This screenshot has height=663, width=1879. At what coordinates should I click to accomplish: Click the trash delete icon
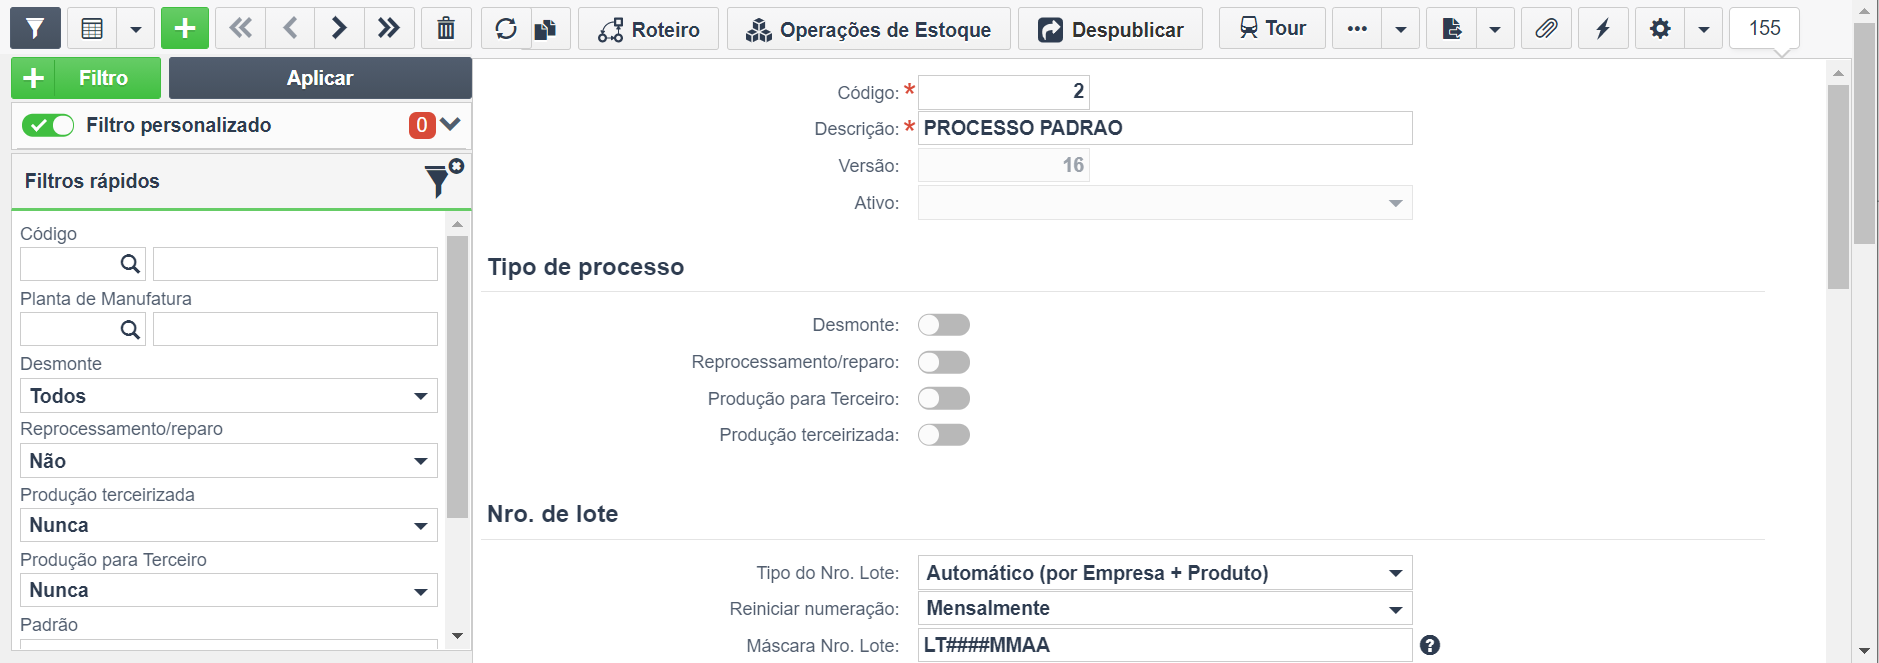coord(446,29)
